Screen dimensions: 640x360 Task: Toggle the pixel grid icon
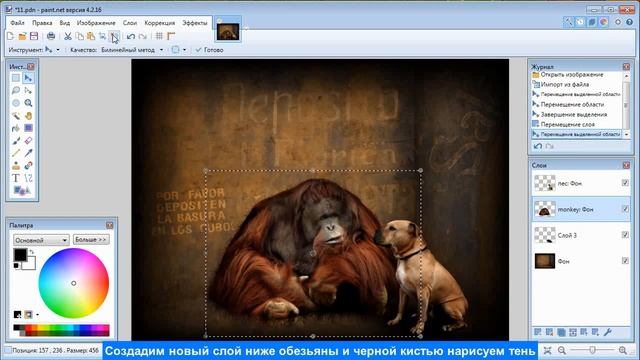pyautogui.click(x=159, y=36)
